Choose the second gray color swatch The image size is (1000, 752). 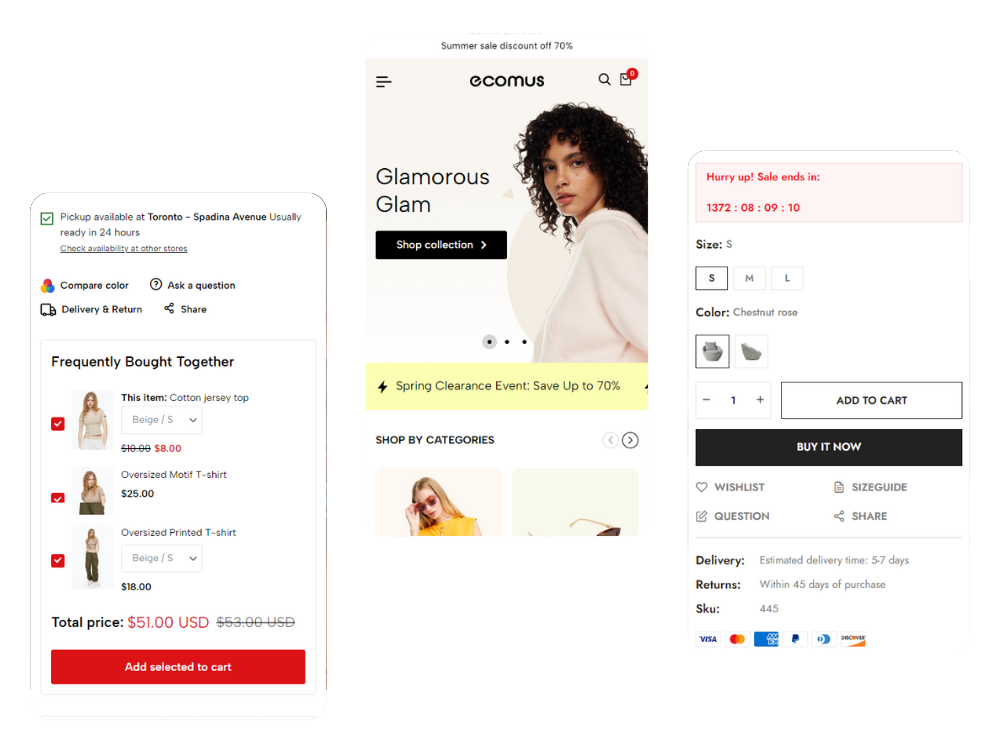pyautogui.click(x=751, y=351)
